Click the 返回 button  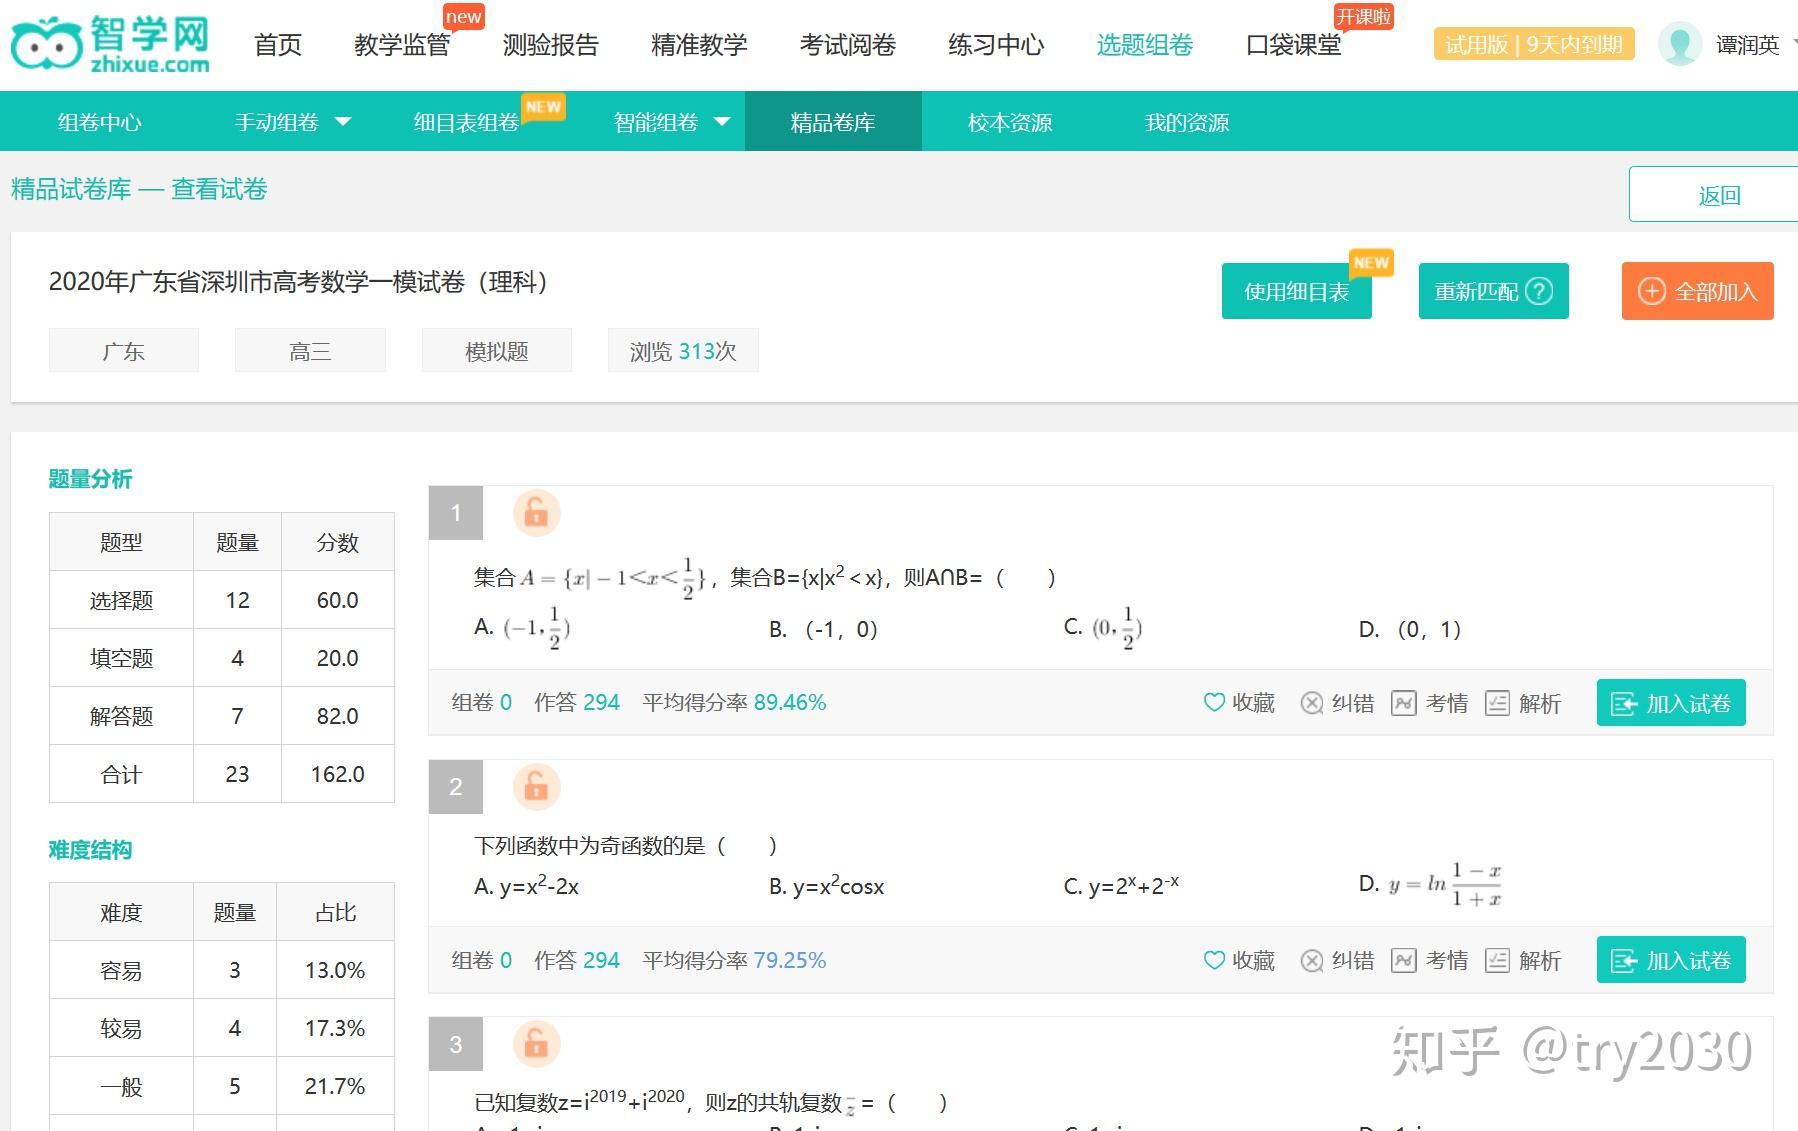click(x=1718, y=193)
